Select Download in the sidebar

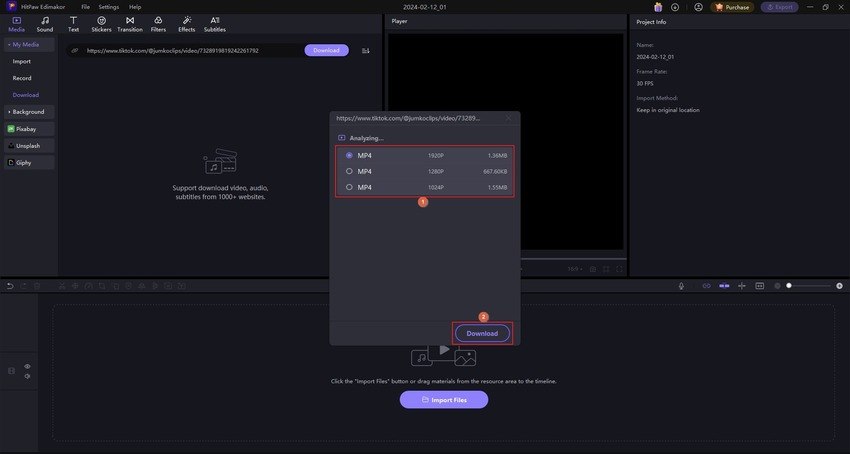pos(26,95)
